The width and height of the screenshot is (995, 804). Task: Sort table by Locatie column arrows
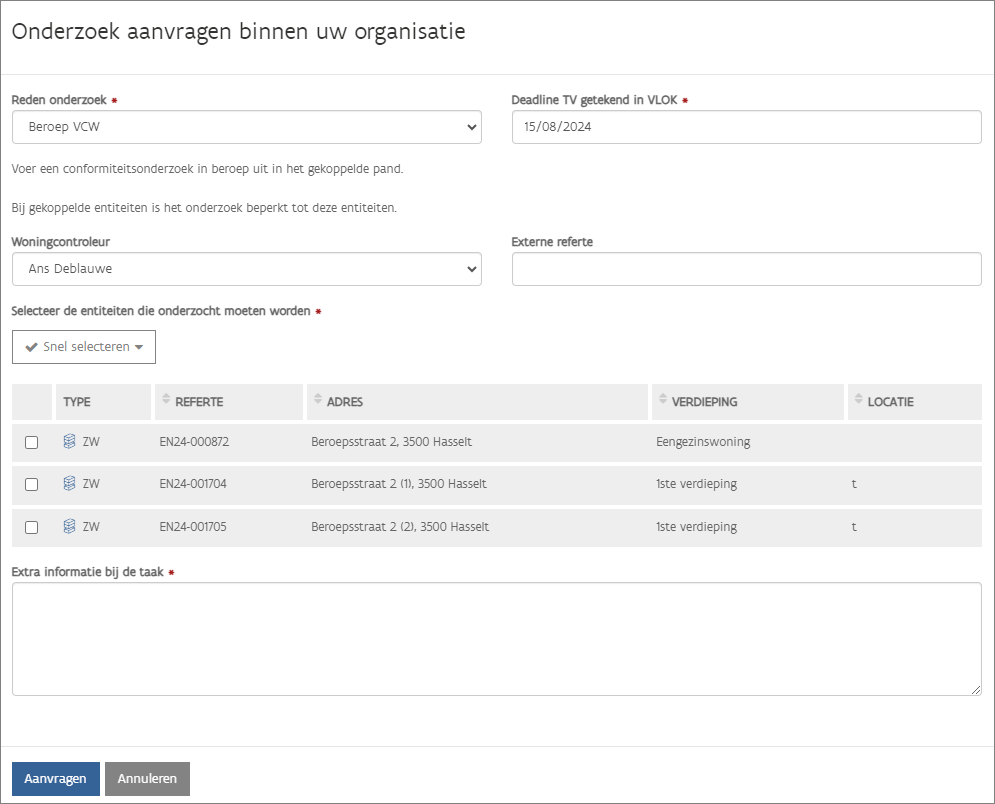pos(858,401)
